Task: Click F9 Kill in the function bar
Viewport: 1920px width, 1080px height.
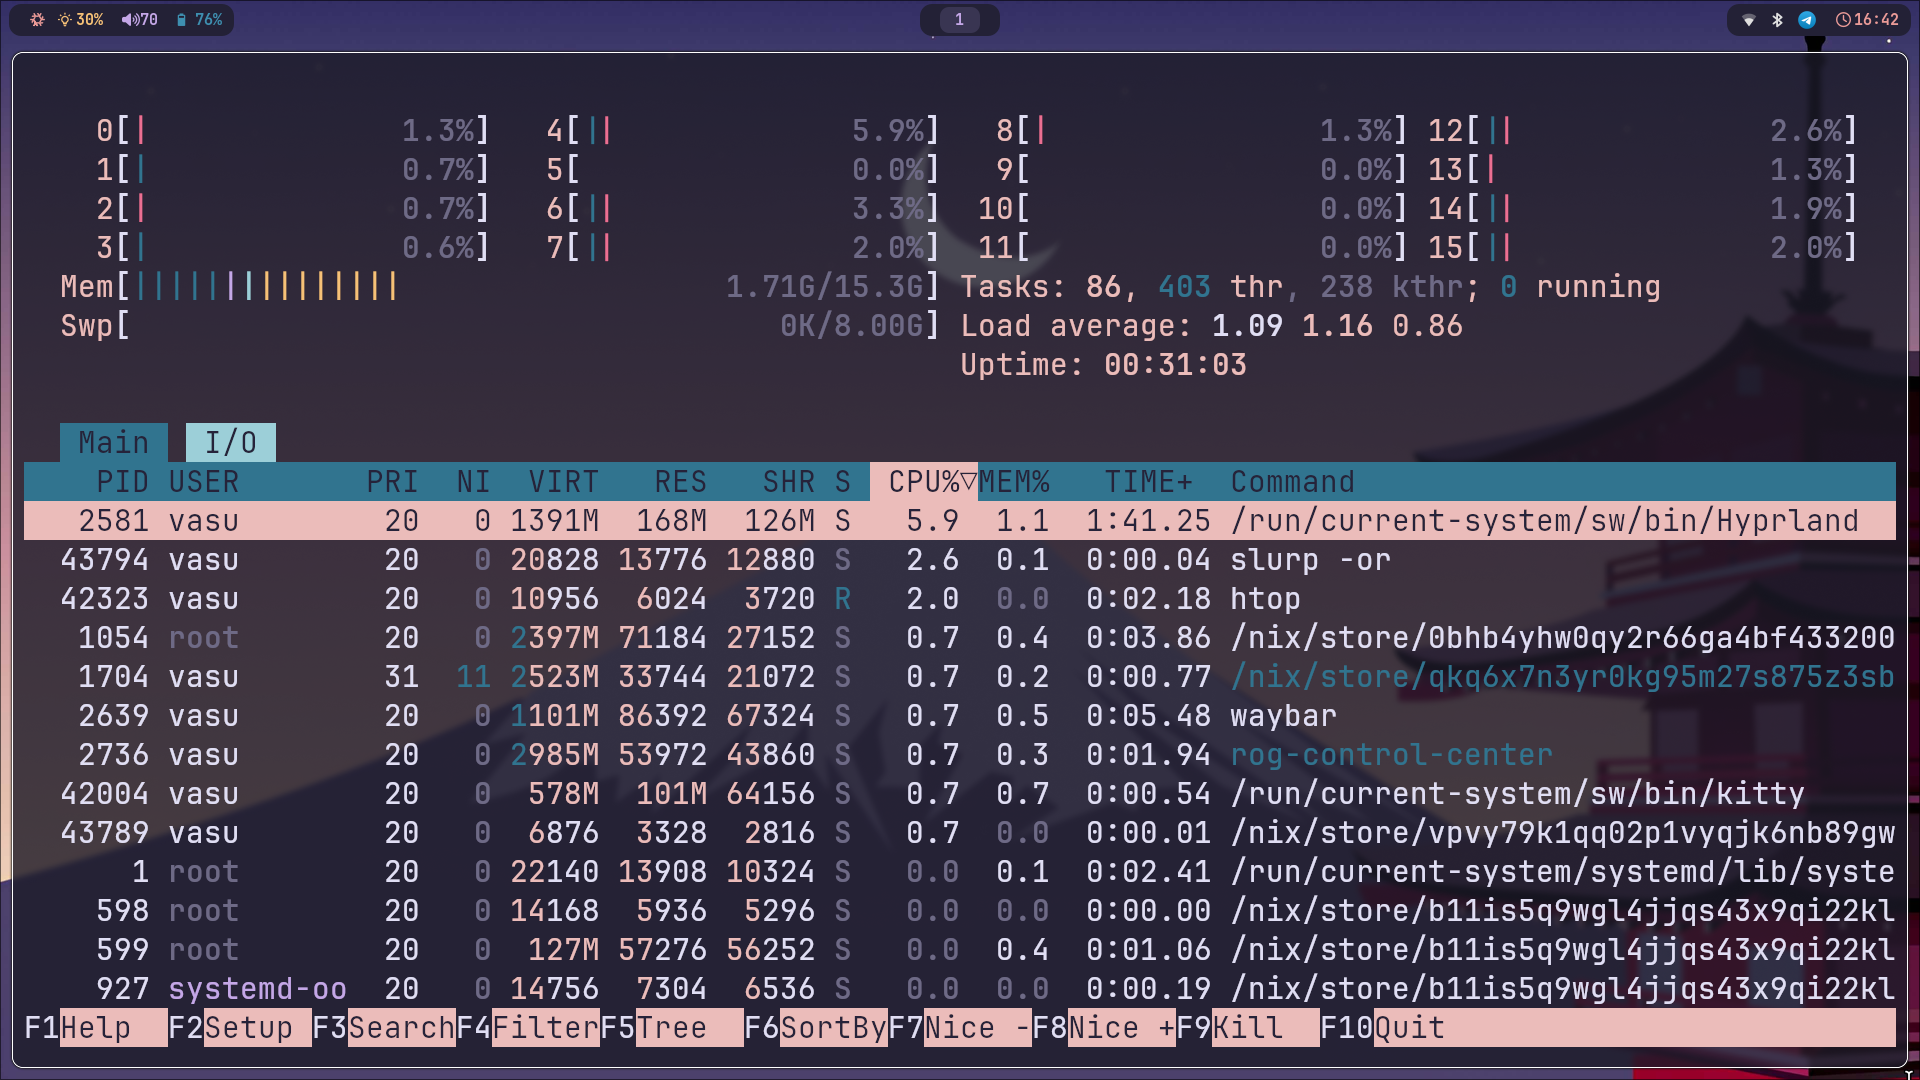Action: pos(1246,1028)
